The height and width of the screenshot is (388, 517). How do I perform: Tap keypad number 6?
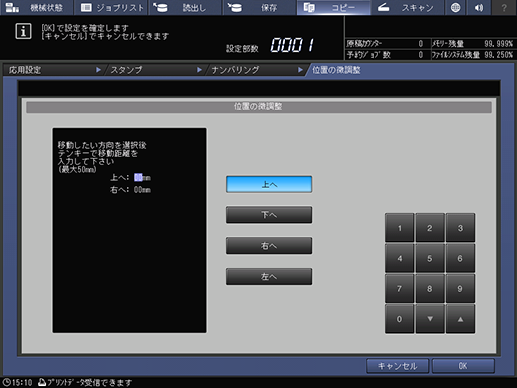(x=460, y=258)
